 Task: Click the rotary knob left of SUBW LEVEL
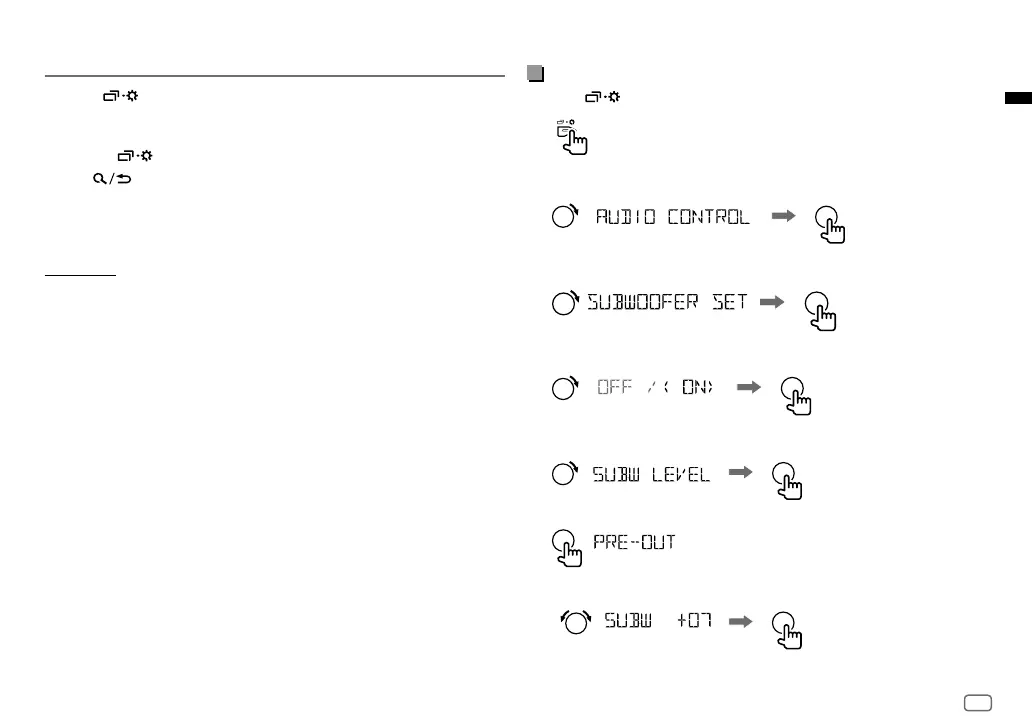click(565, 474)
